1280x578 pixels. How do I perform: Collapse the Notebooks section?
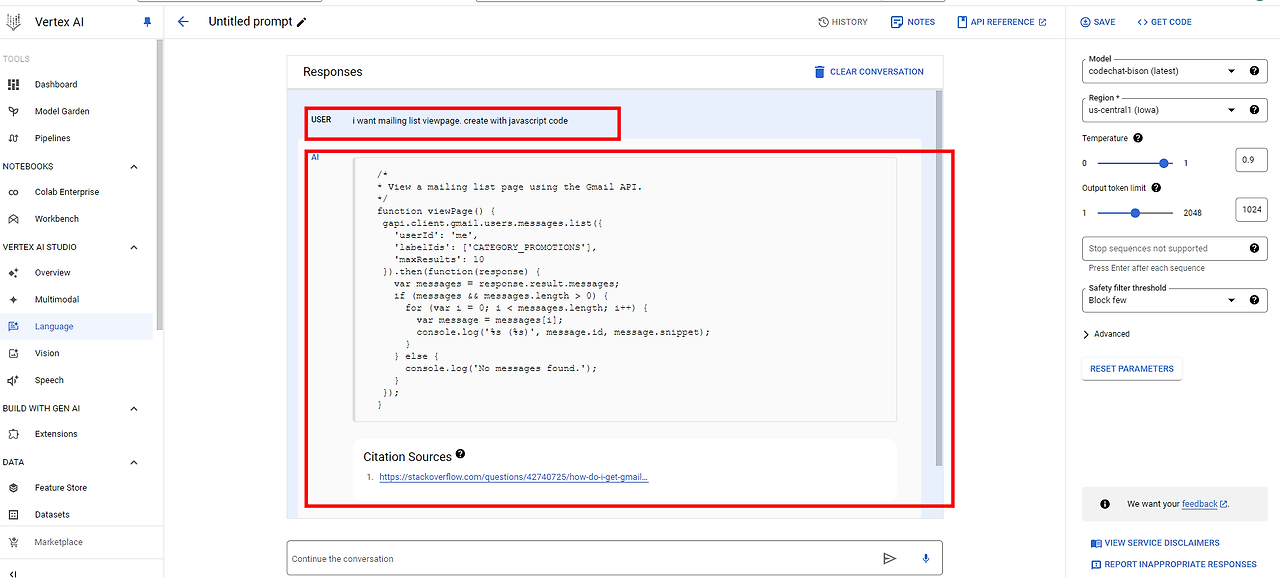click(x=134, y=167)
